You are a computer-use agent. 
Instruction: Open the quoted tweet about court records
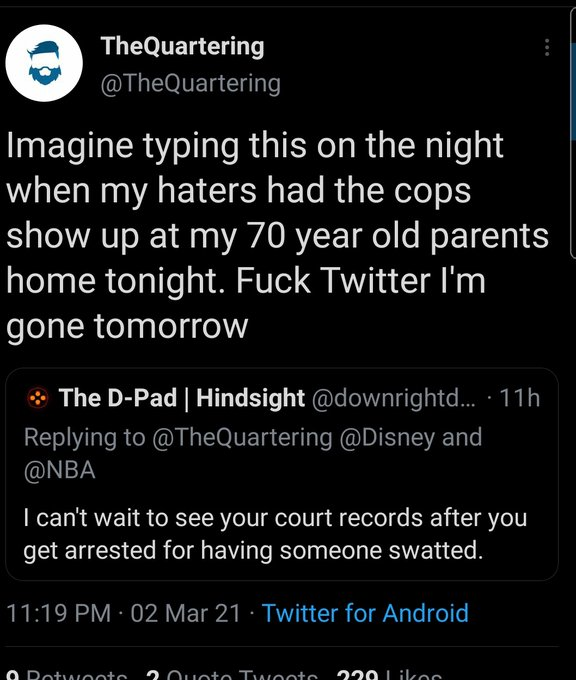coord(282,474)
